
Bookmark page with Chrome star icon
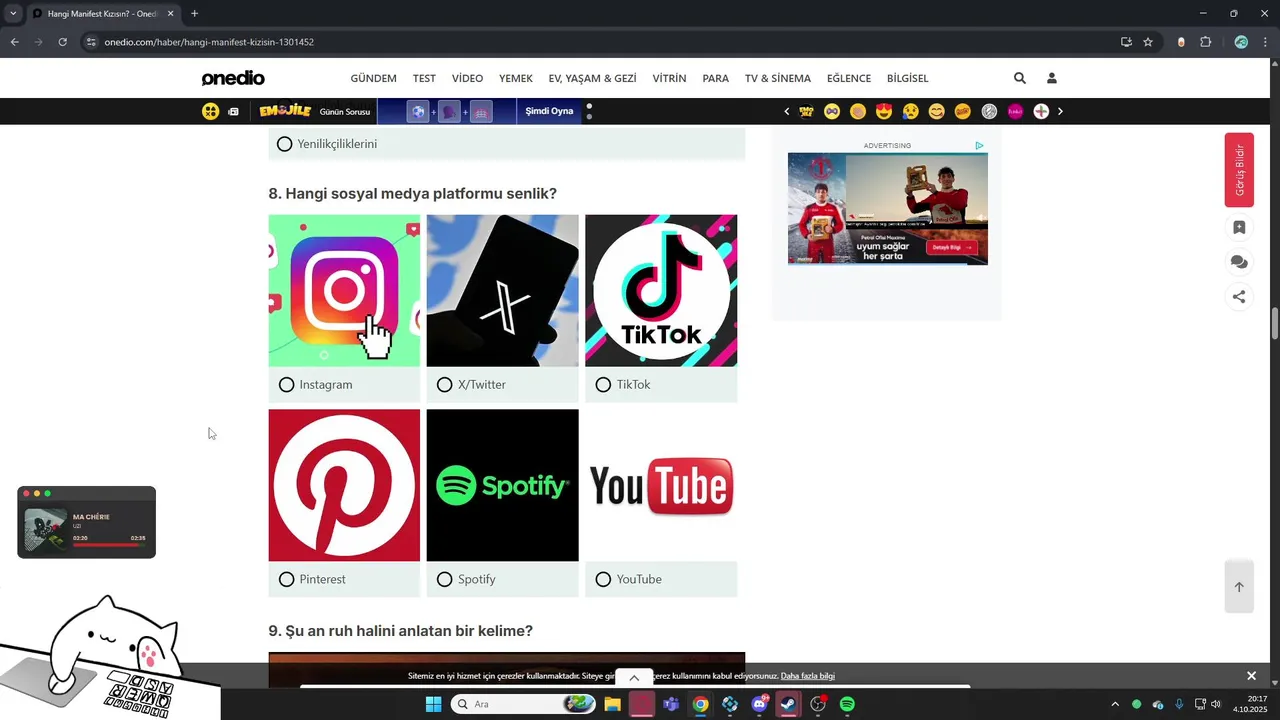[x=1148, y=42]
